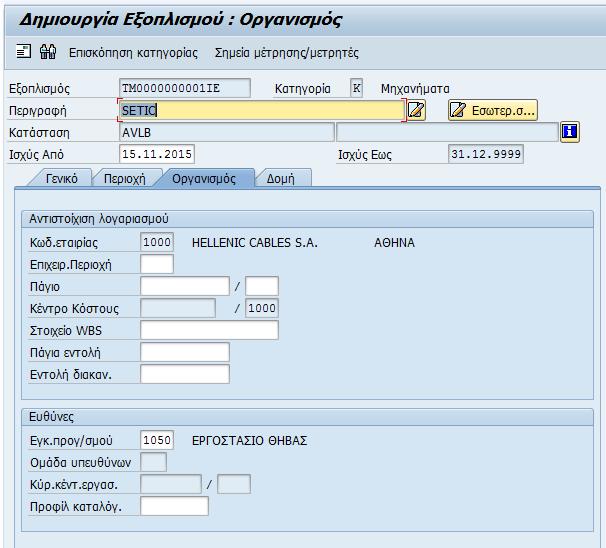
Task: Click the Ισχύς Από date field
Action: pyautogui.click(x=157, y=154)
